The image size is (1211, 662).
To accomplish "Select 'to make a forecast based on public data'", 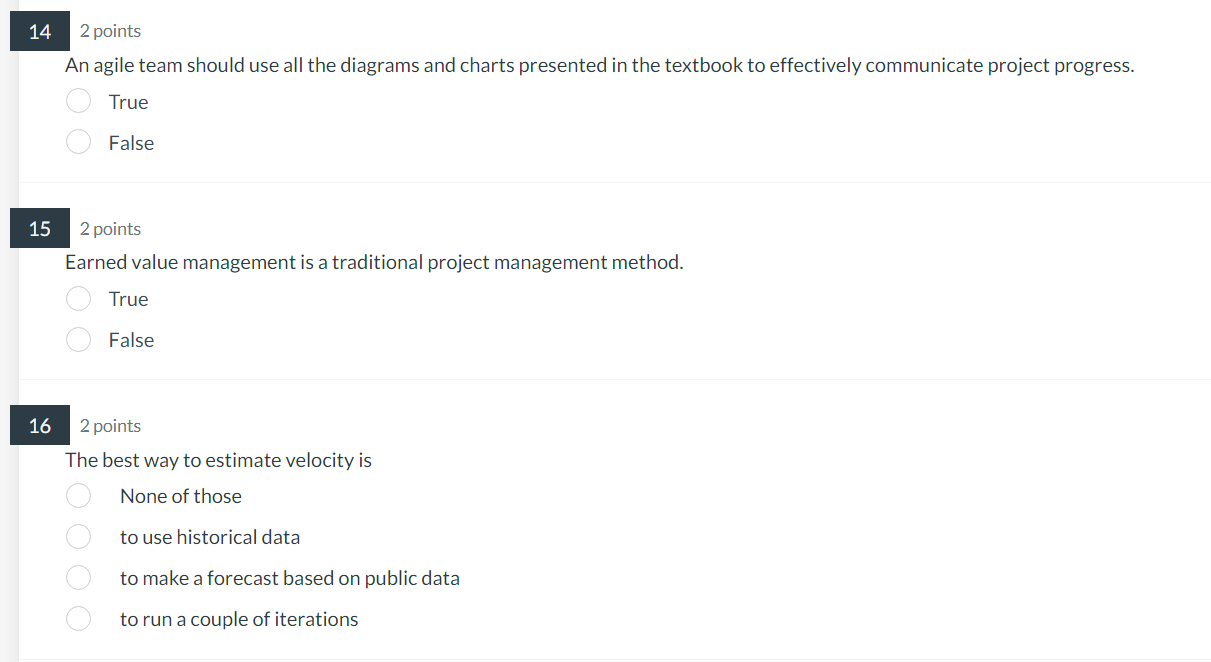I will (x=78, y=577).
